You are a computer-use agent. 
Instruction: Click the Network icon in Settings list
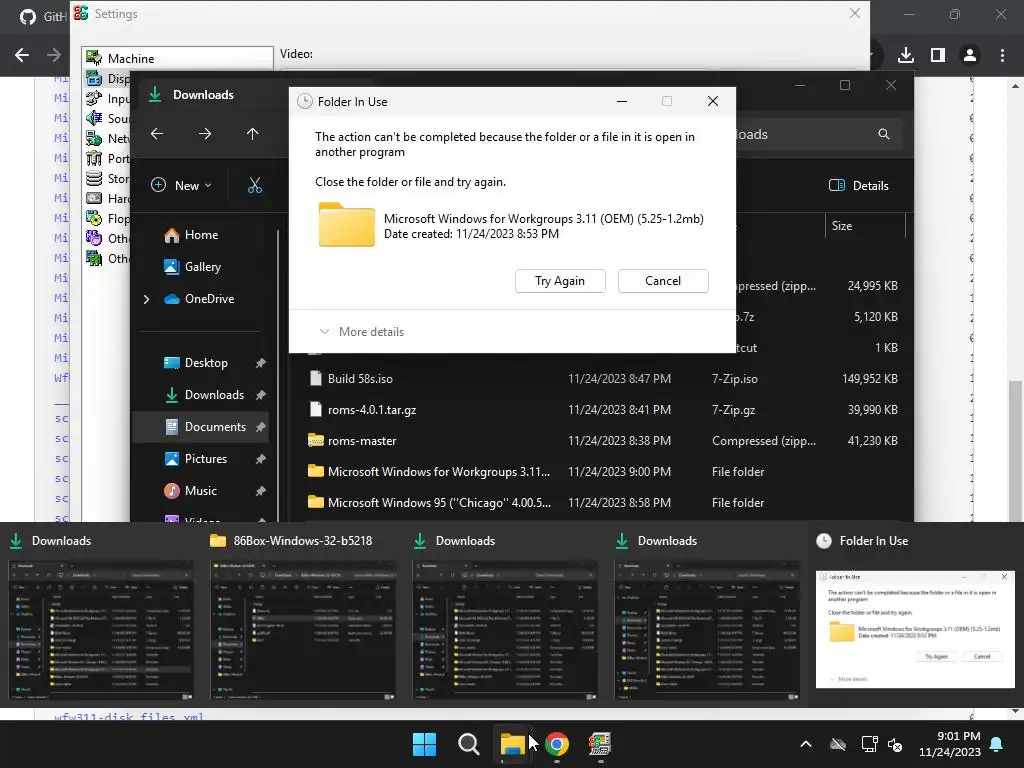(x=94, y=138)
